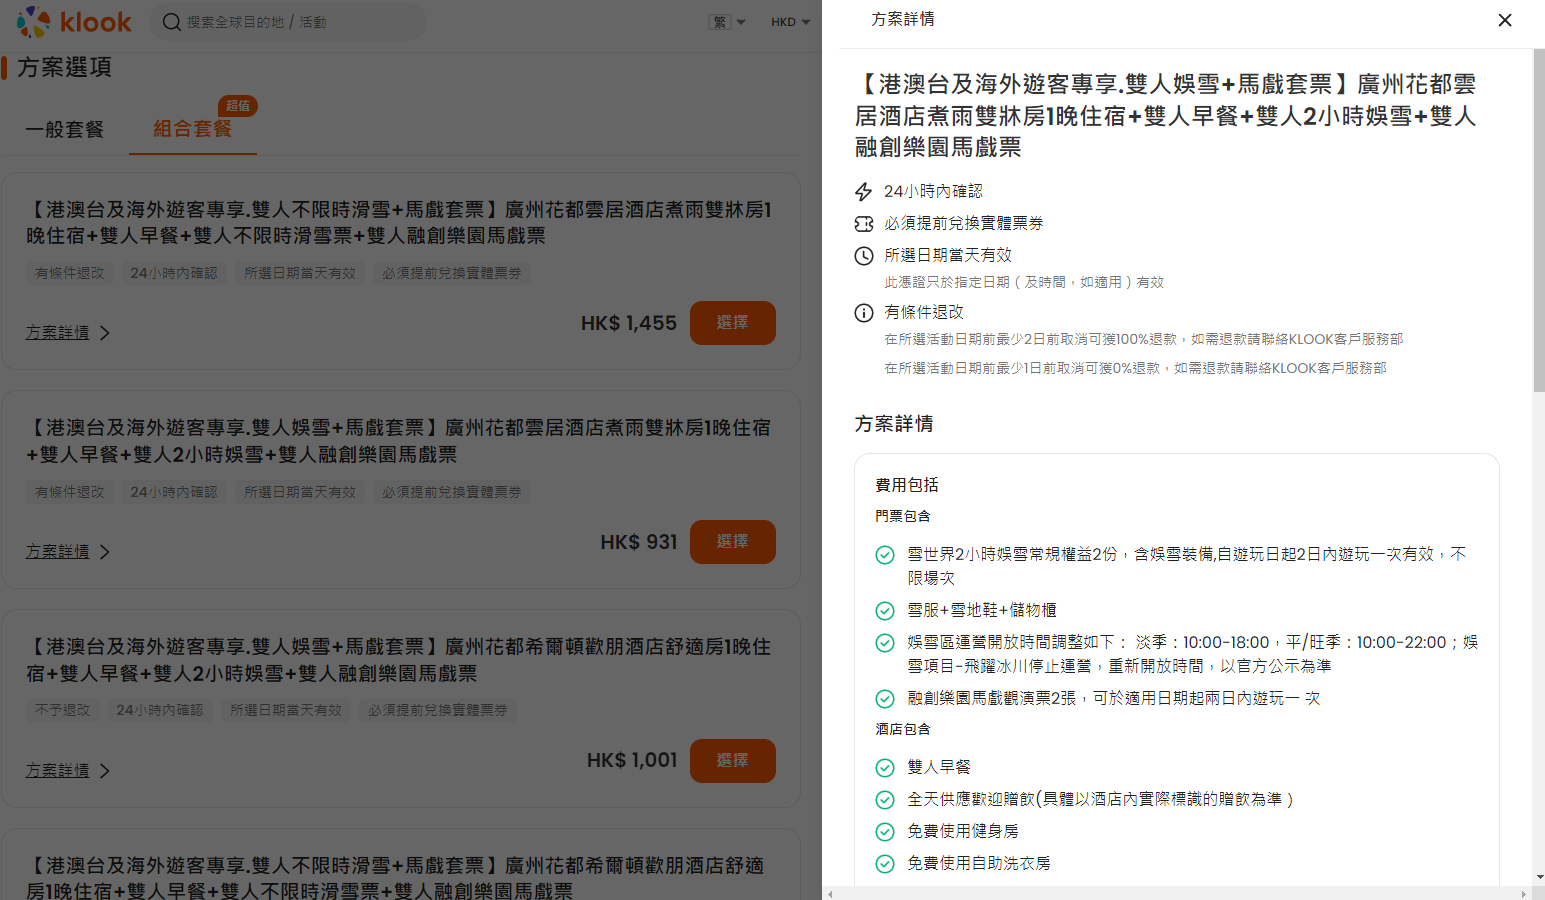Click the scroll-down arrow of panel scrollbar
The image size is (1545, 900).
click(1539, 877)
